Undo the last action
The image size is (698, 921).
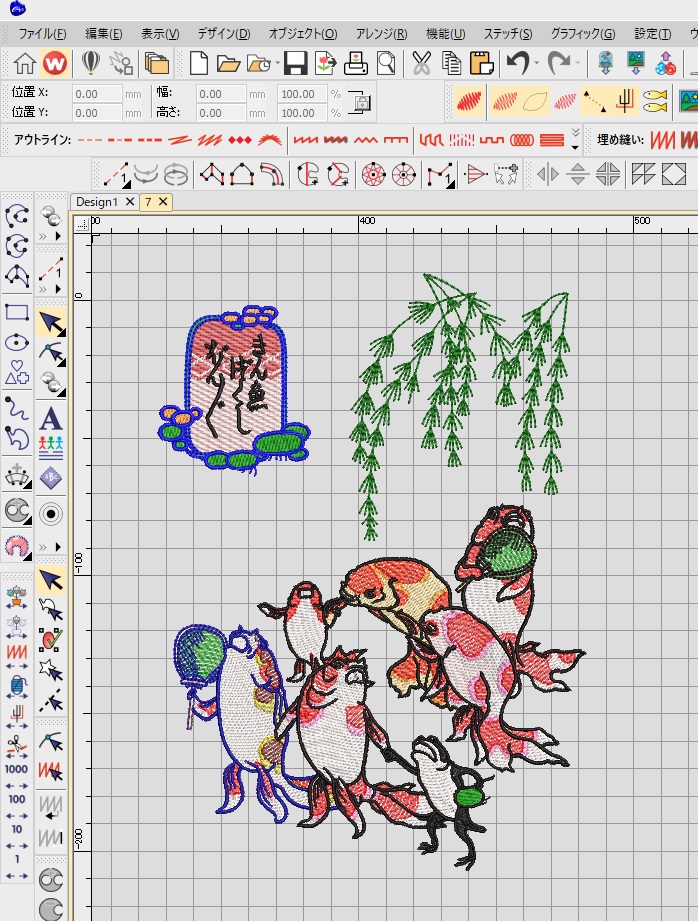point(518,63)
